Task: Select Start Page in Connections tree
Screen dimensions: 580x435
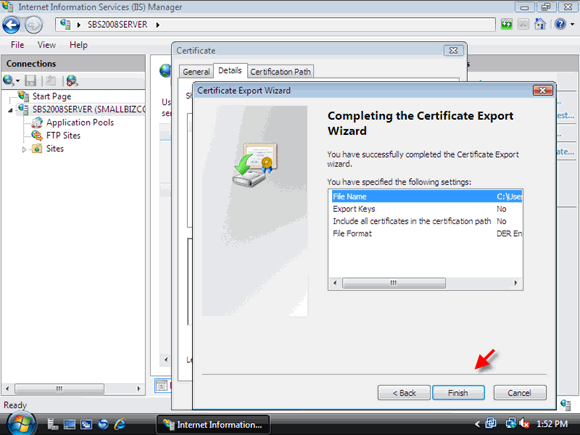Action: (x=51, y=97)
